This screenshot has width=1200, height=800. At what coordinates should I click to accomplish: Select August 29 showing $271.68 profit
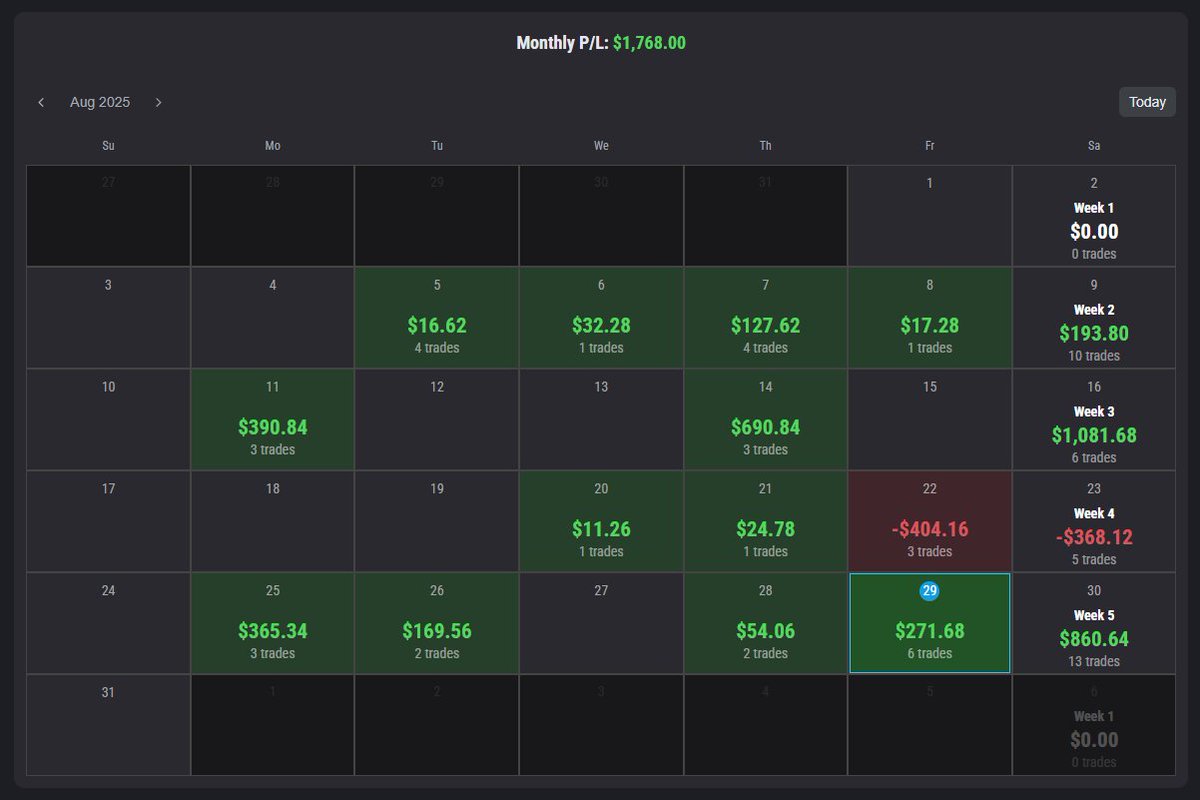(929, 622)
